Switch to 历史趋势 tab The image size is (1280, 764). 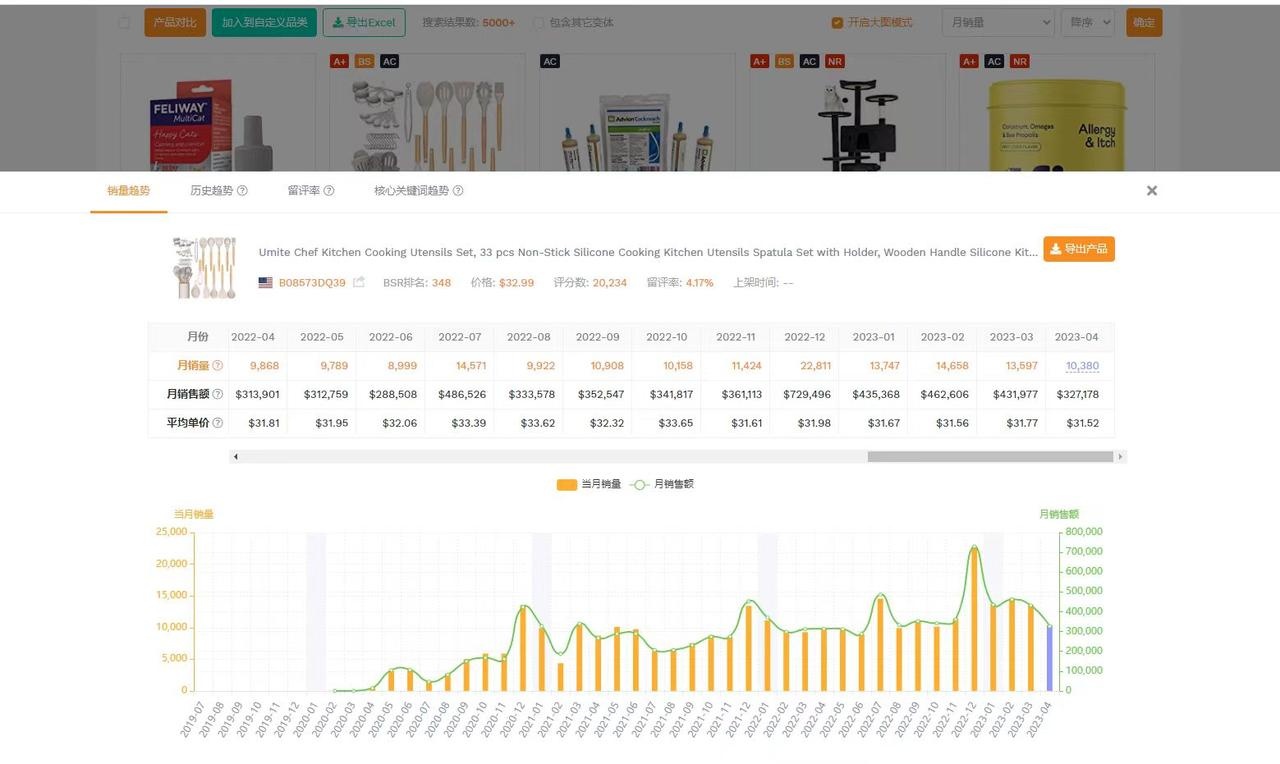coord(211,190)
